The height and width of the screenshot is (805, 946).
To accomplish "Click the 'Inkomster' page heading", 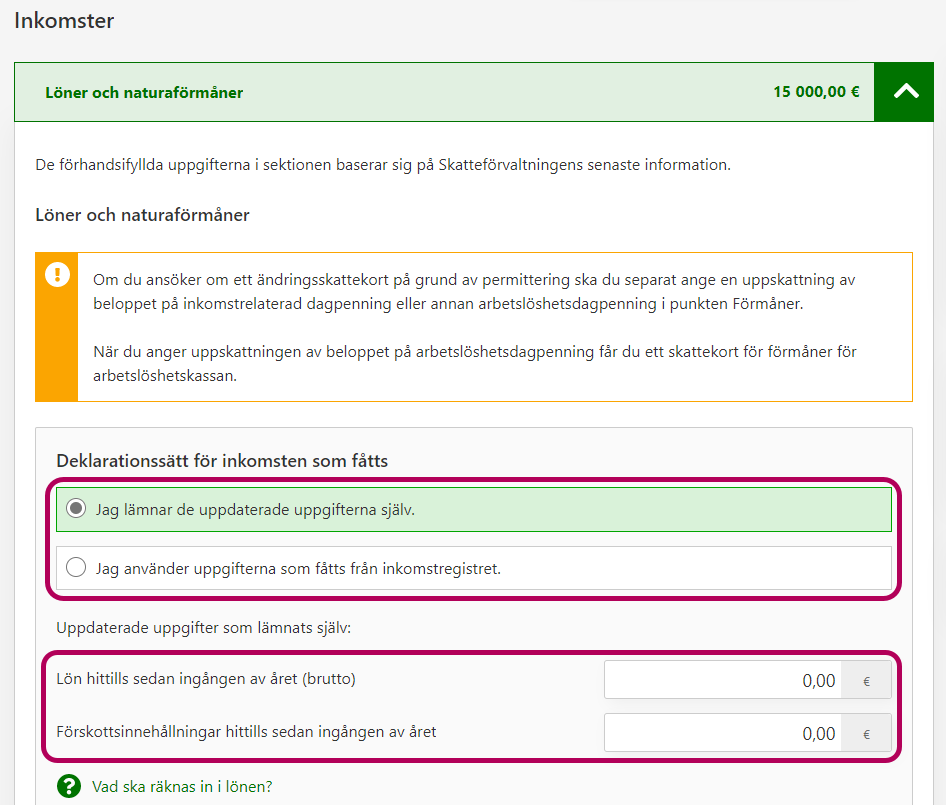I will [64, 20].
